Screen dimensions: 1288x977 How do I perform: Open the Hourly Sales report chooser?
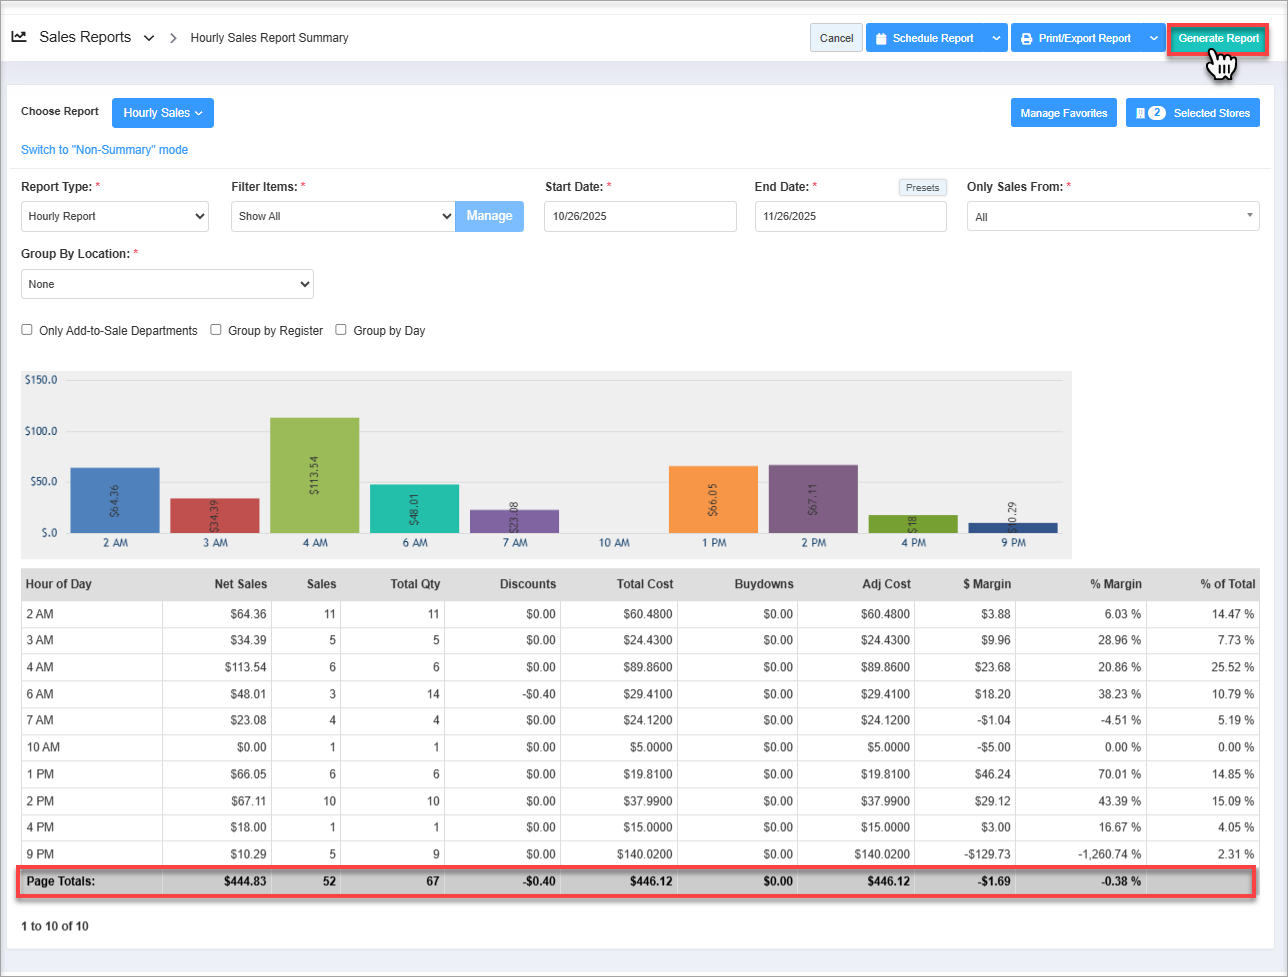163,113
